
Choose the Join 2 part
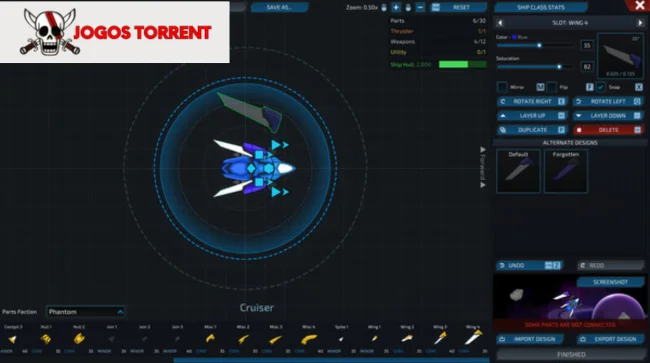tap(144, 339)
